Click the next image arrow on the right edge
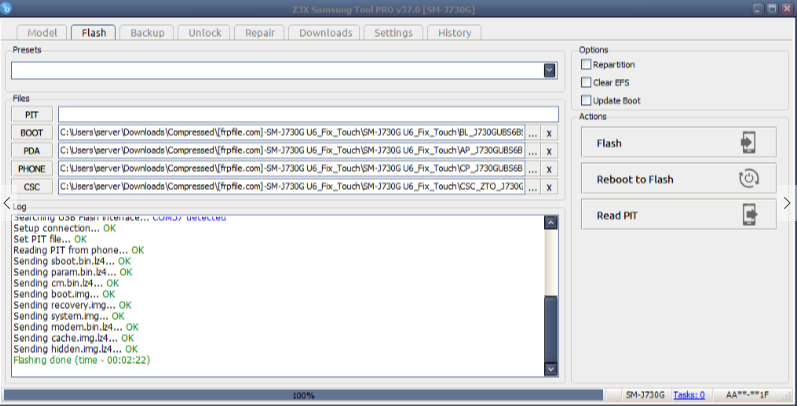Screen dimensions: 797x406 tap(787, 203)
